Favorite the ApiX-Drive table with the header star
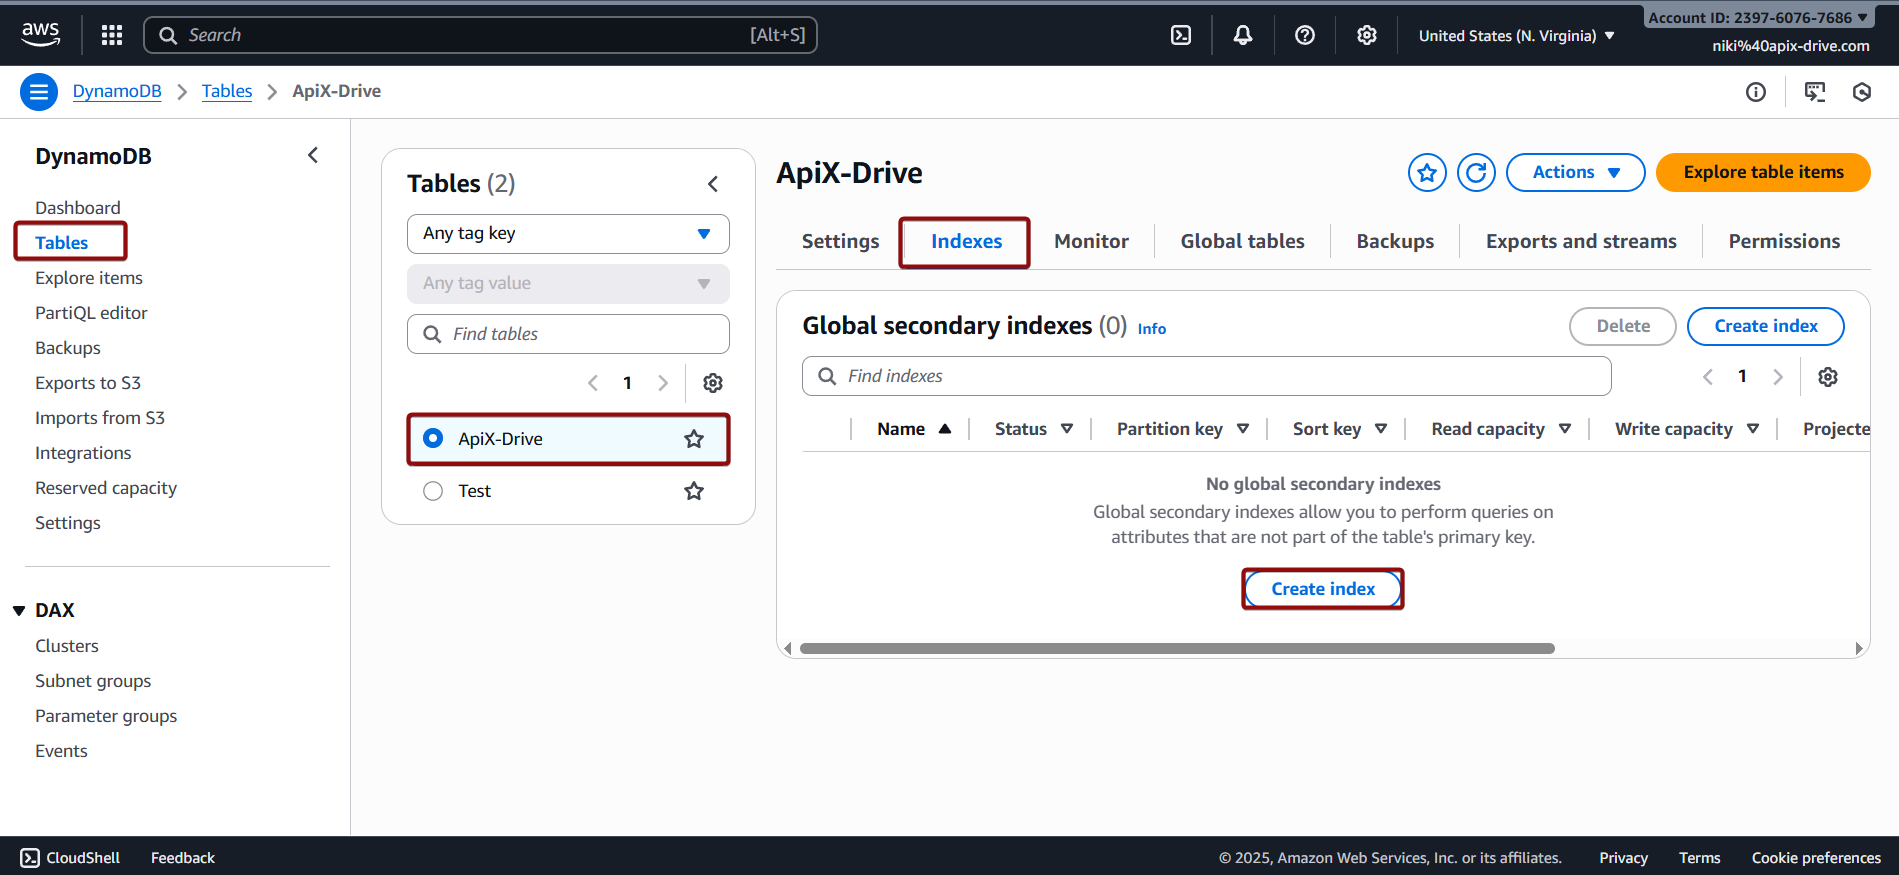The width and height of the screenshot is (1899, 875). 1427,172
